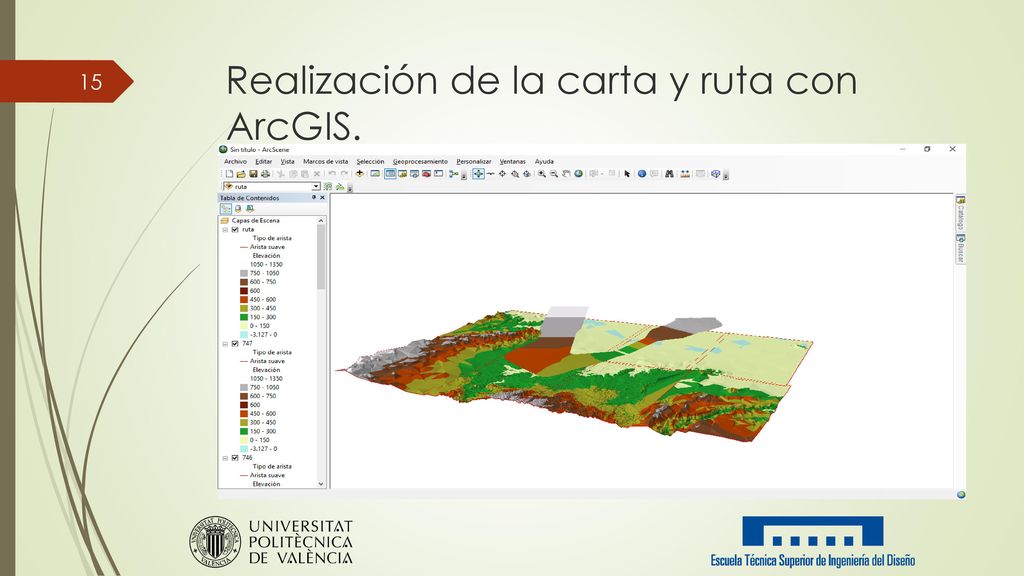The image size is (1024, 576).
Task: Select the 747 layer name in the tree
Action: click(x=248, y=344)
